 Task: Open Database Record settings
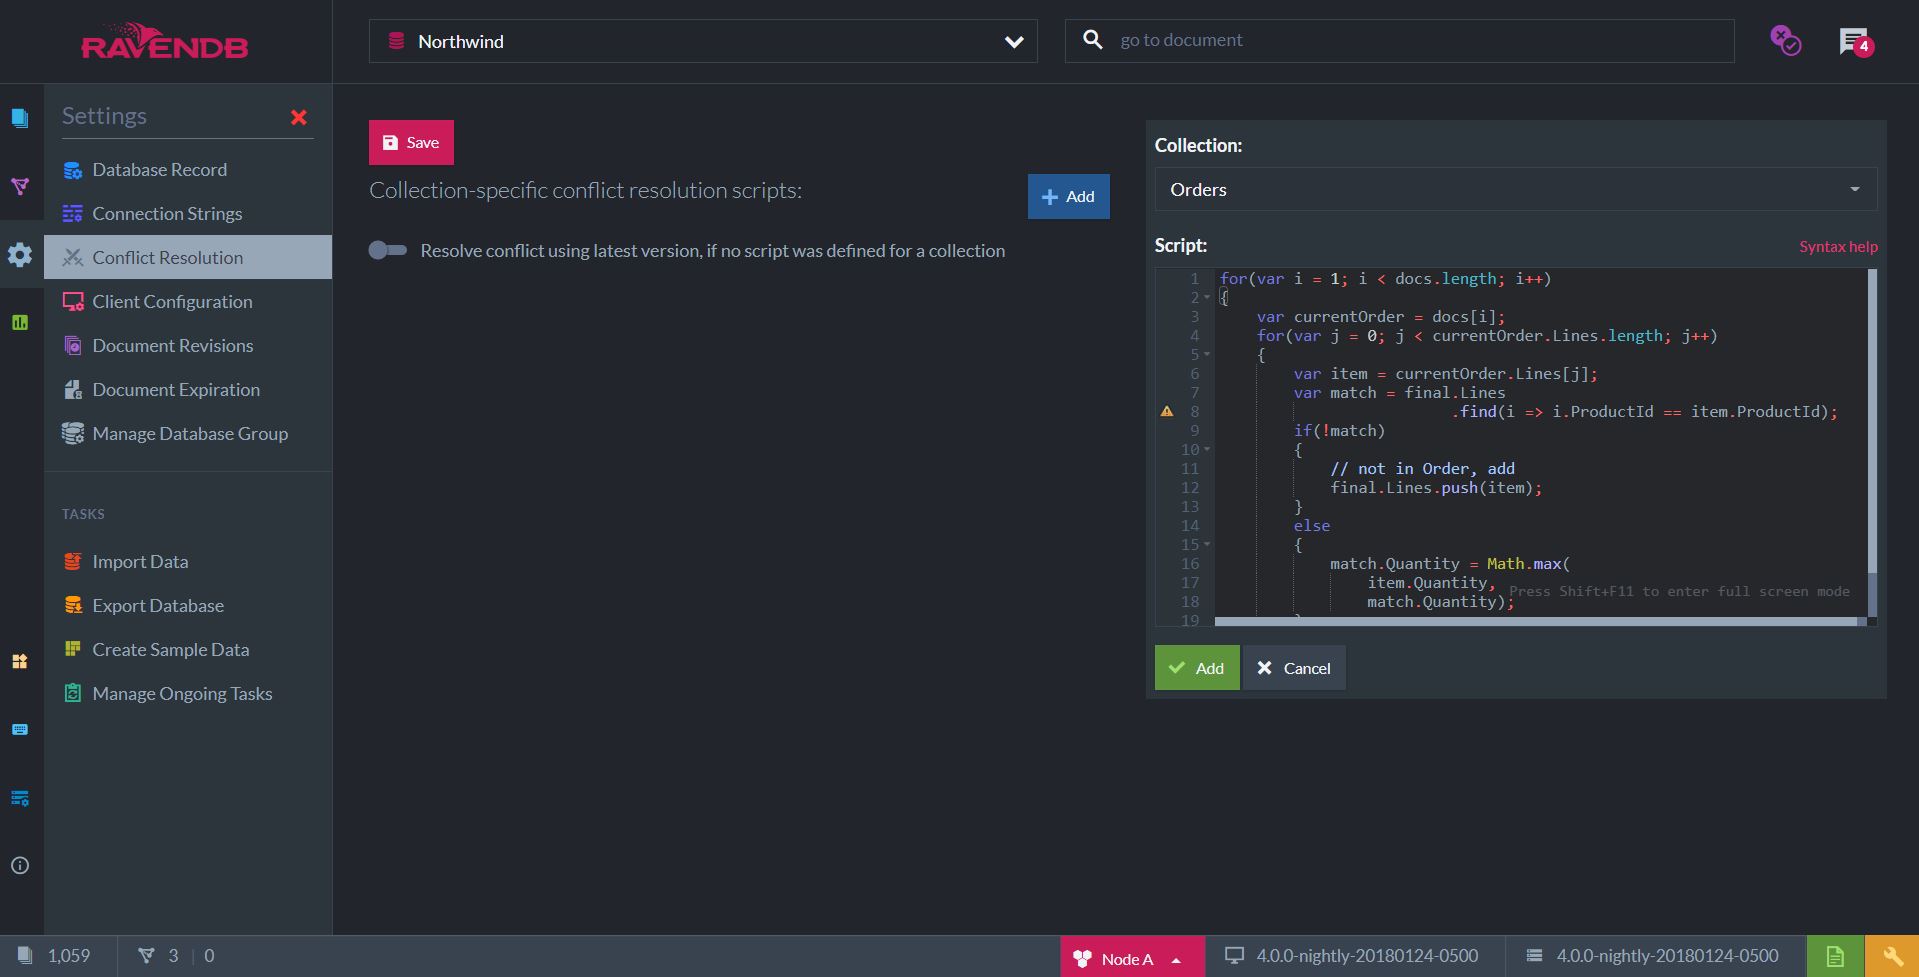click(x=188, y=170)
